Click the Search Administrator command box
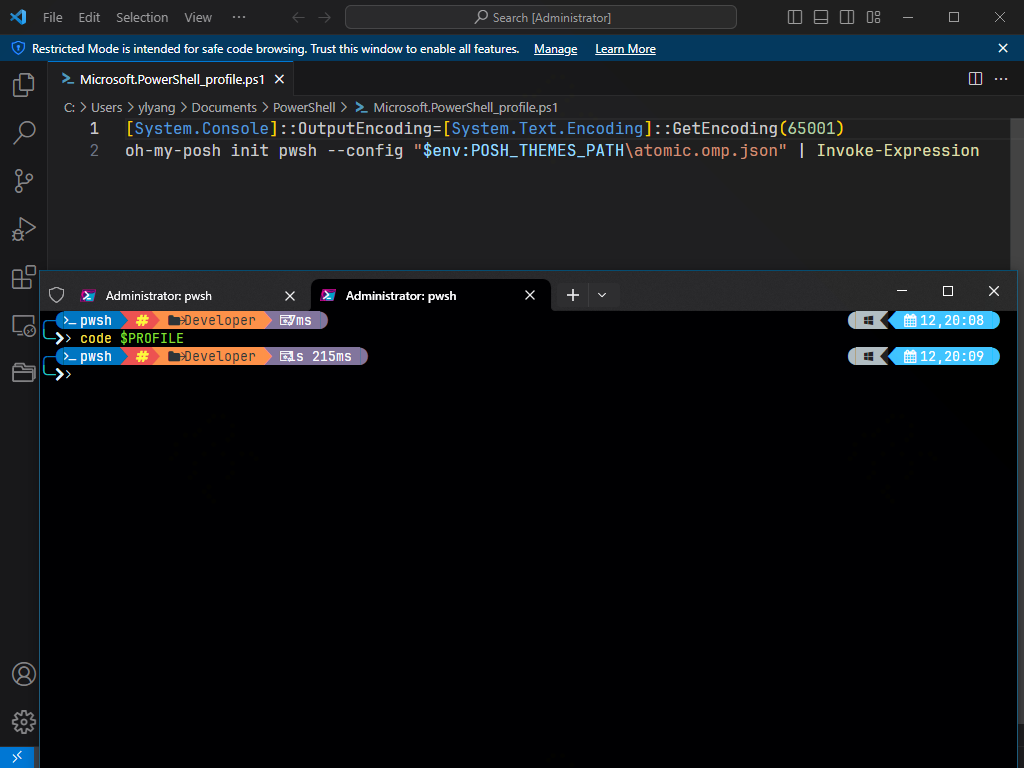The height and width of the screenshot is (768, 1024). (x=540, y=17)
